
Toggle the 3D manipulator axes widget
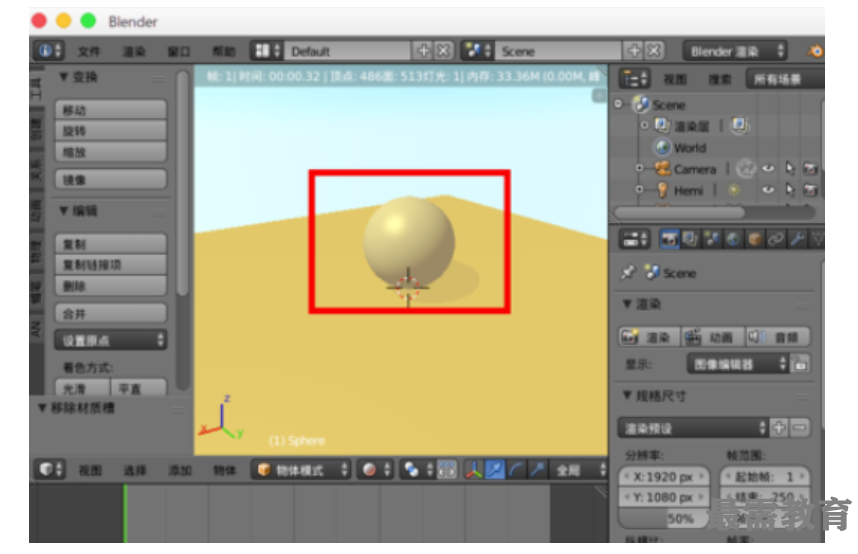(473, 470)
